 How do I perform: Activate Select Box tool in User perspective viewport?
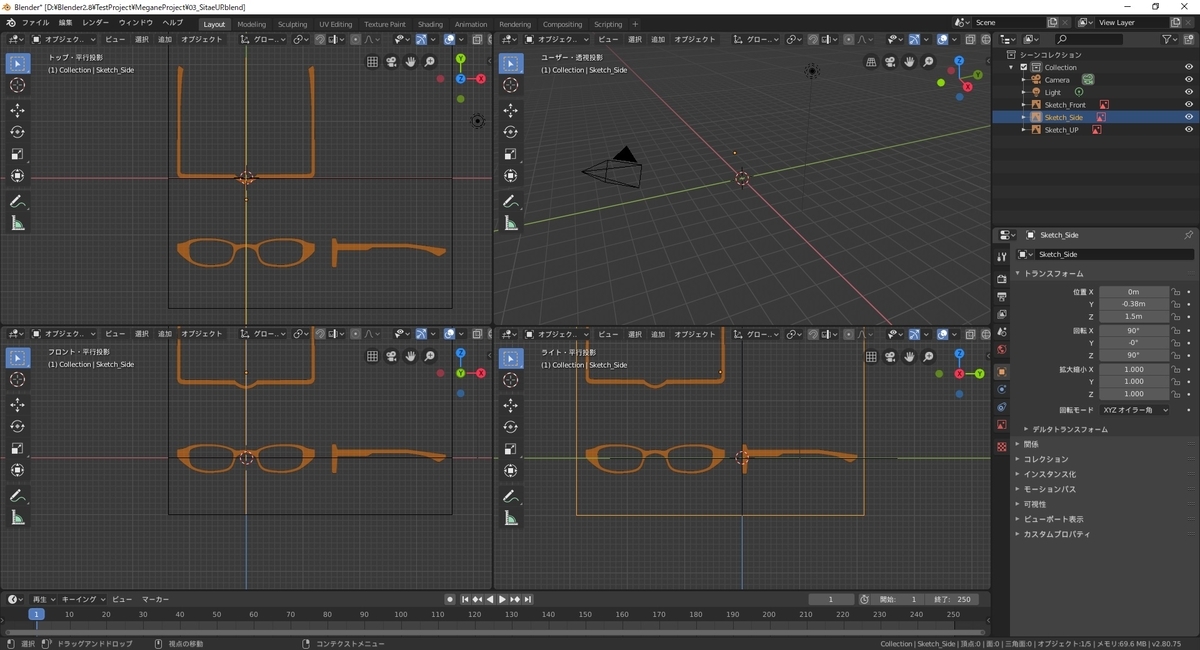511,63
